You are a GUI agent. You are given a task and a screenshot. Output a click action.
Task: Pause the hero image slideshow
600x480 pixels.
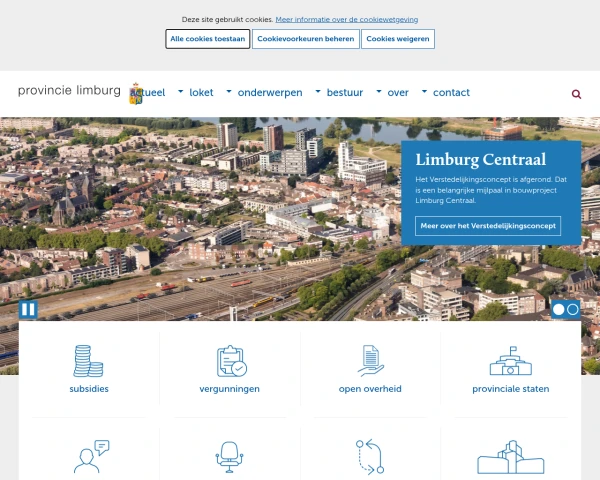point(28,309)
